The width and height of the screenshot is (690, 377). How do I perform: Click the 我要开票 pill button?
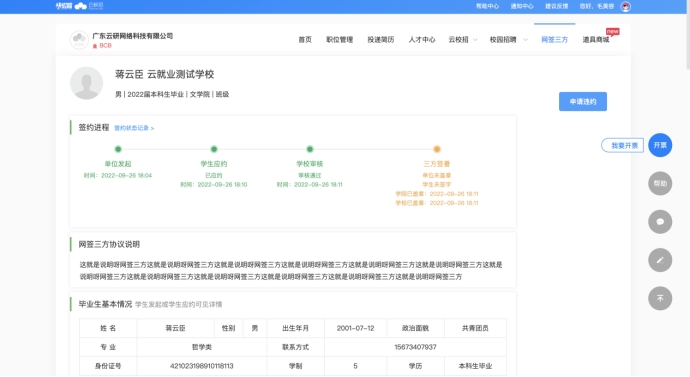point(622,146)
